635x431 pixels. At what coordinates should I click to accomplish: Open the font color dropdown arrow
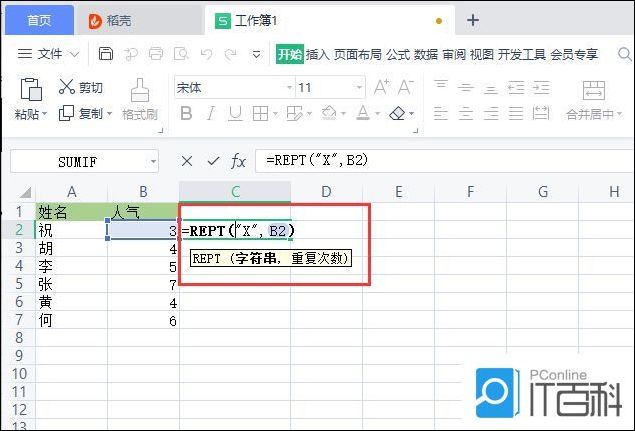tap(377, 113)
